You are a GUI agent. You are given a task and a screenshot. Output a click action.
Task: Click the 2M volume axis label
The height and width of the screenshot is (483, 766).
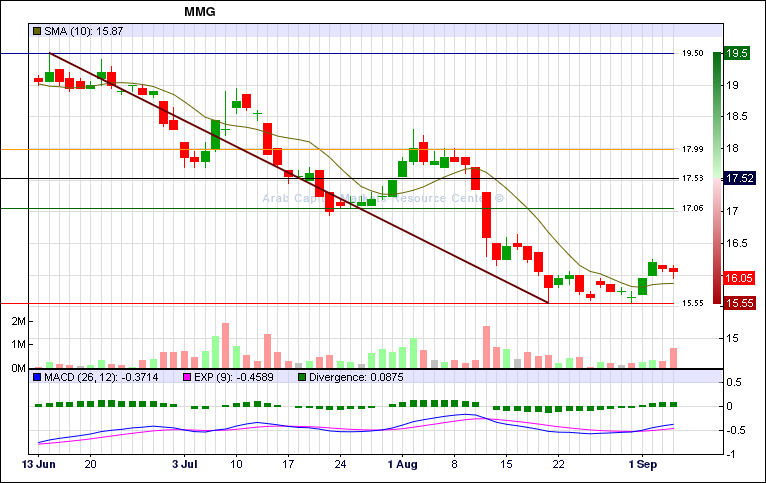click(19, 321)
